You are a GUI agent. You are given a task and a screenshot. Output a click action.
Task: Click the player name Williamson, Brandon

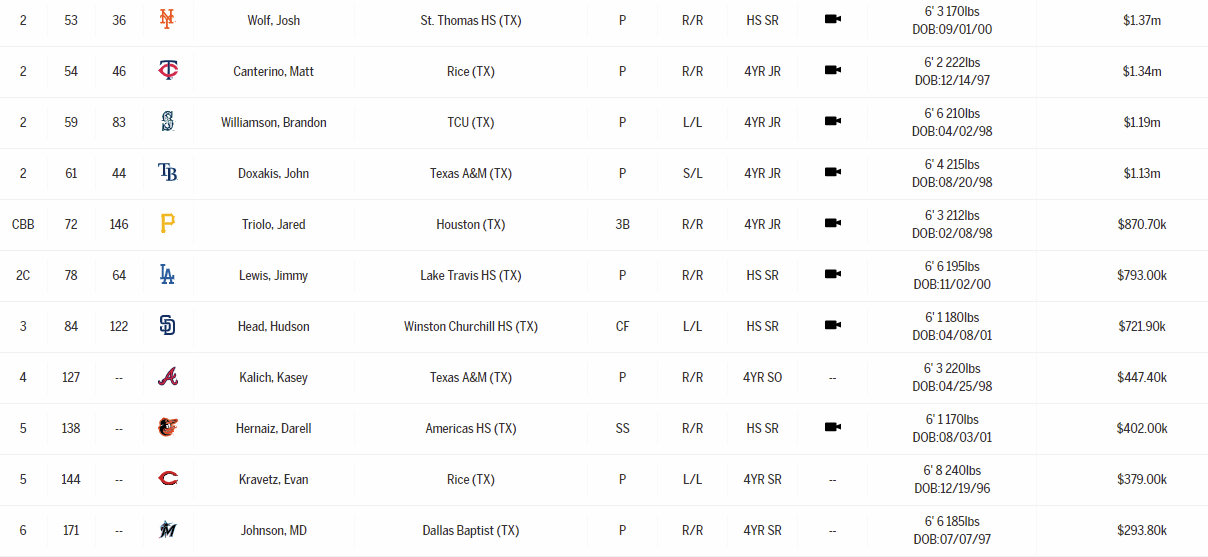pos(273,122)
